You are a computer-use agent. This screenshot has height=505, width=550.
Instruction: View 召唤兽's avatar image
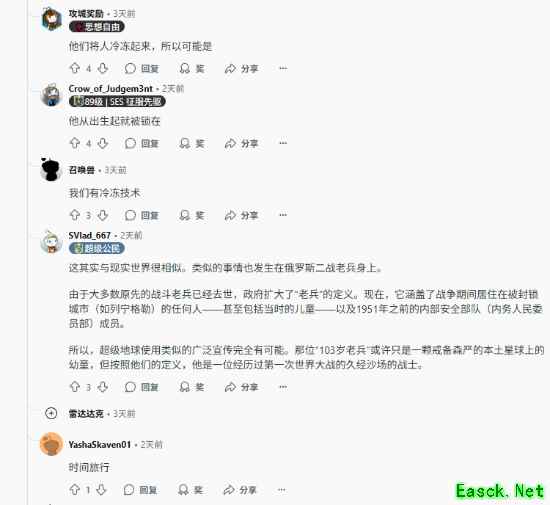[x=51, y=169]
